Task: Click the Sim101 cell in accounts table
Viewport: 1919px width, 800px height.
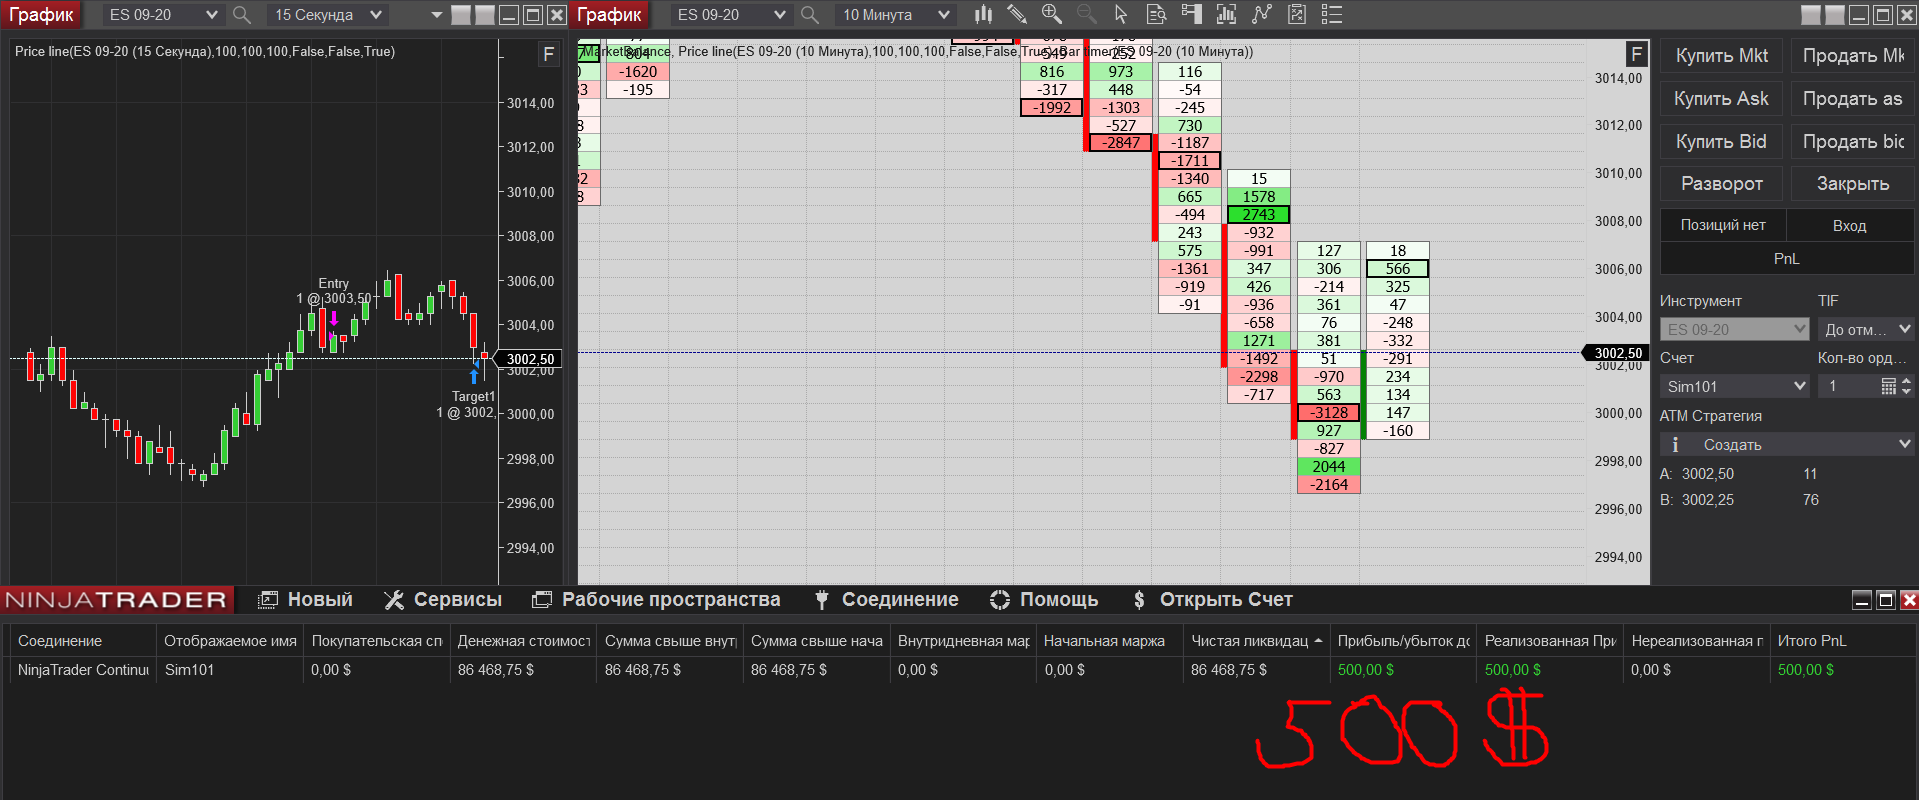Action: pos(230,670)
